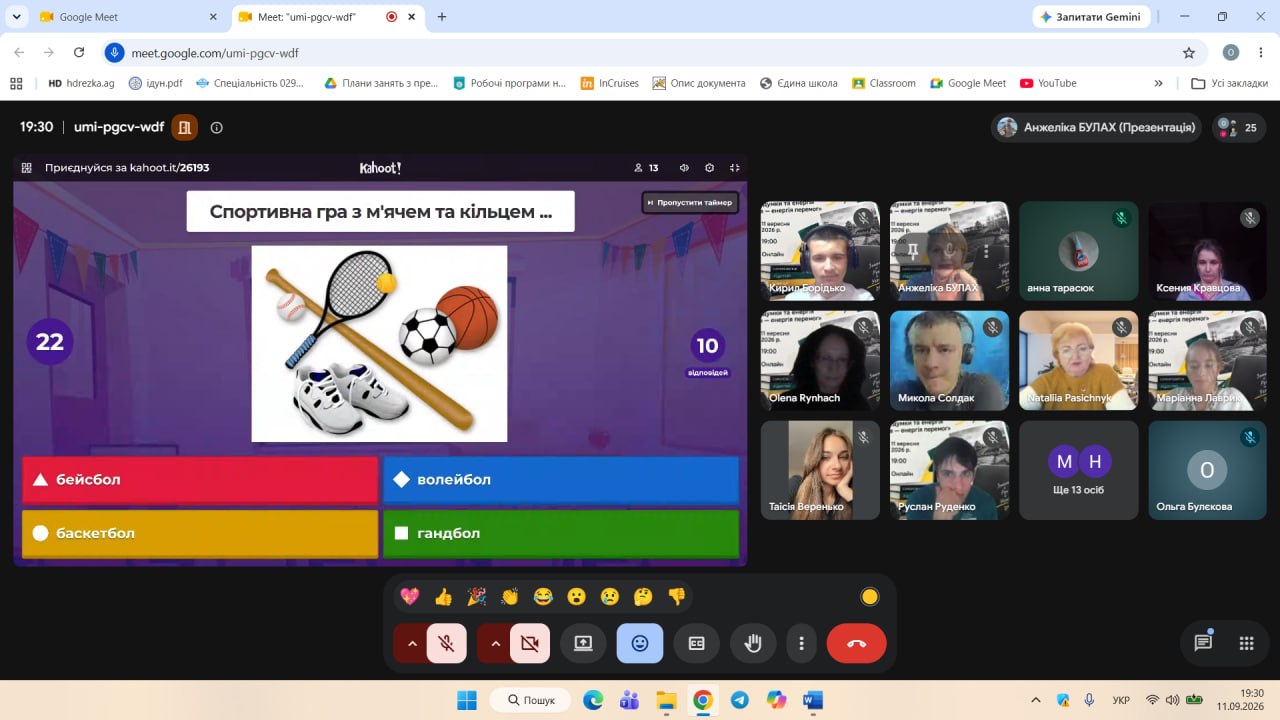Open the activities grid icon
This screenshot has width=1280, height=720.
coord(1246,643)
